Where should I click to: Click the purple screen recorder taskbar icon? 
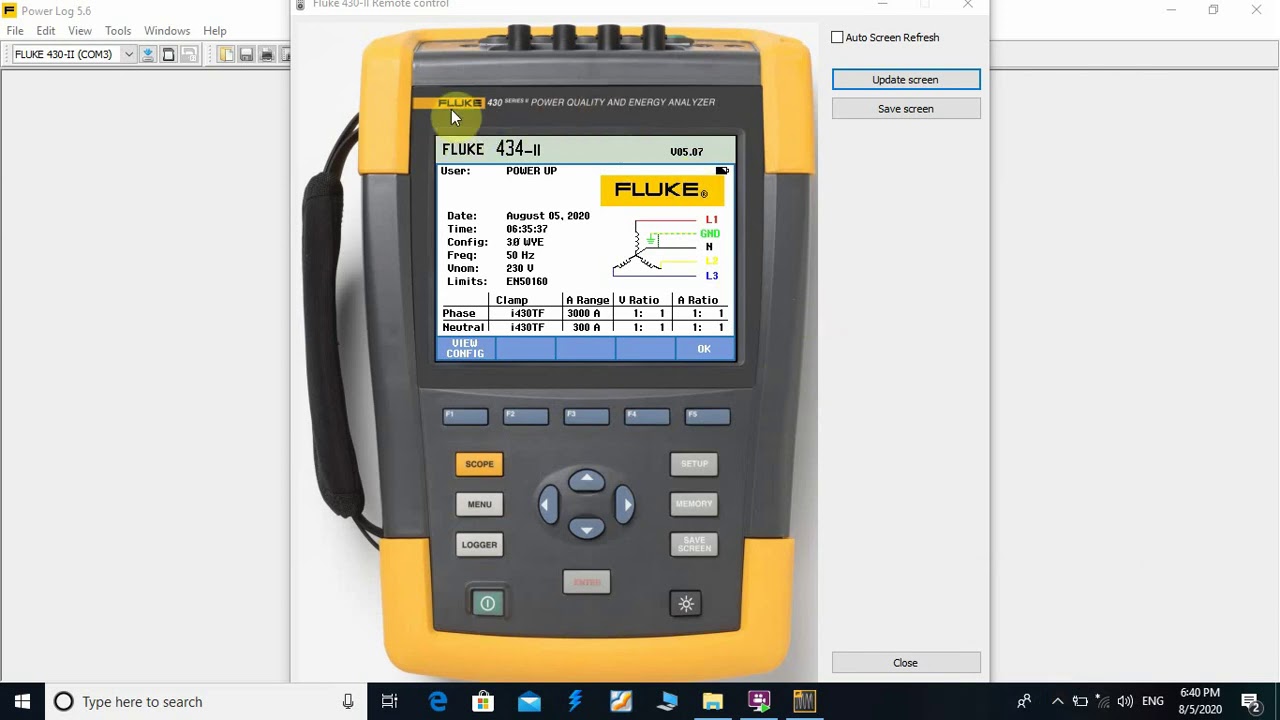(759, 702)
